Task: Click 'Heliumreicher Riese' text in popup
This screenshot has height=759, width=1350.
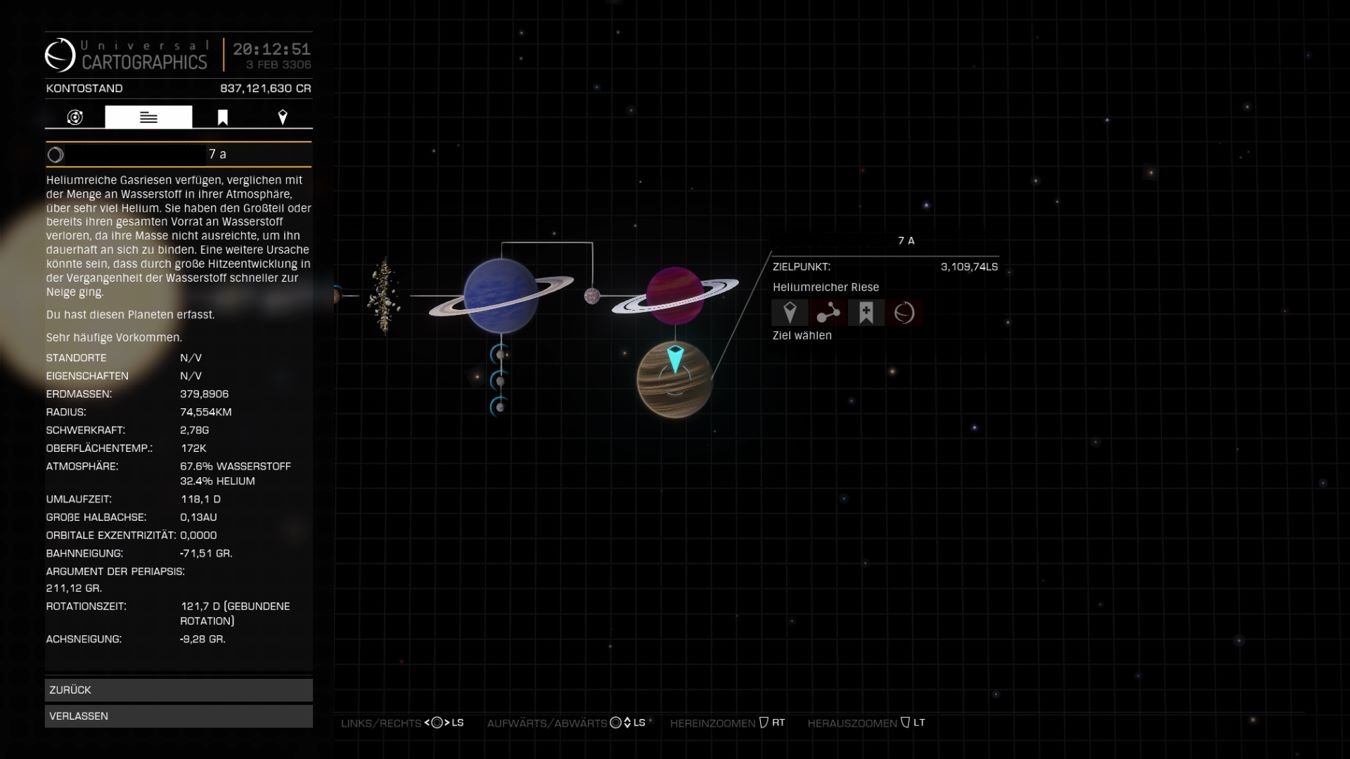Action: pyautogui.click(x=826, y=288)
